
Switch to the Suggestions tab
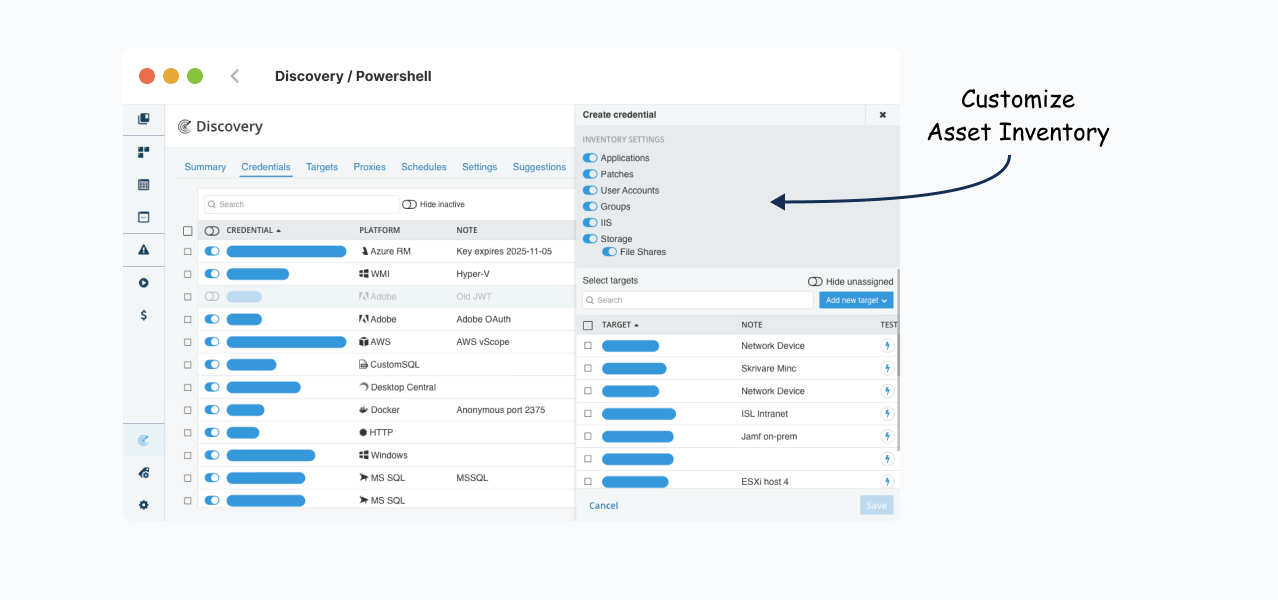540,167
